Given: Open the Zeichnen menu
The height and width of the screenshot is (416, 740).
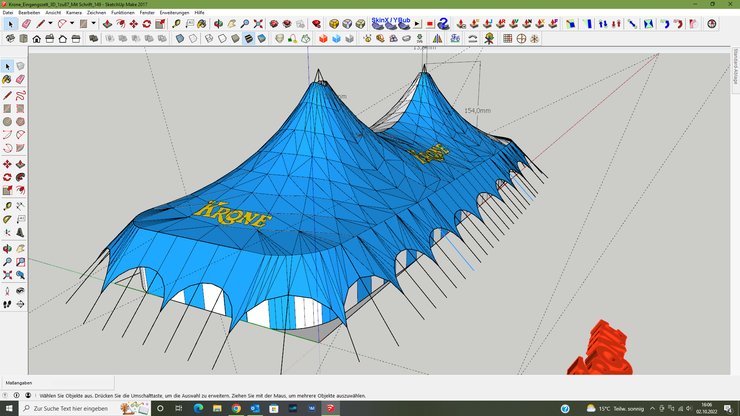Looking at the screenshot, I should point(96,13).
